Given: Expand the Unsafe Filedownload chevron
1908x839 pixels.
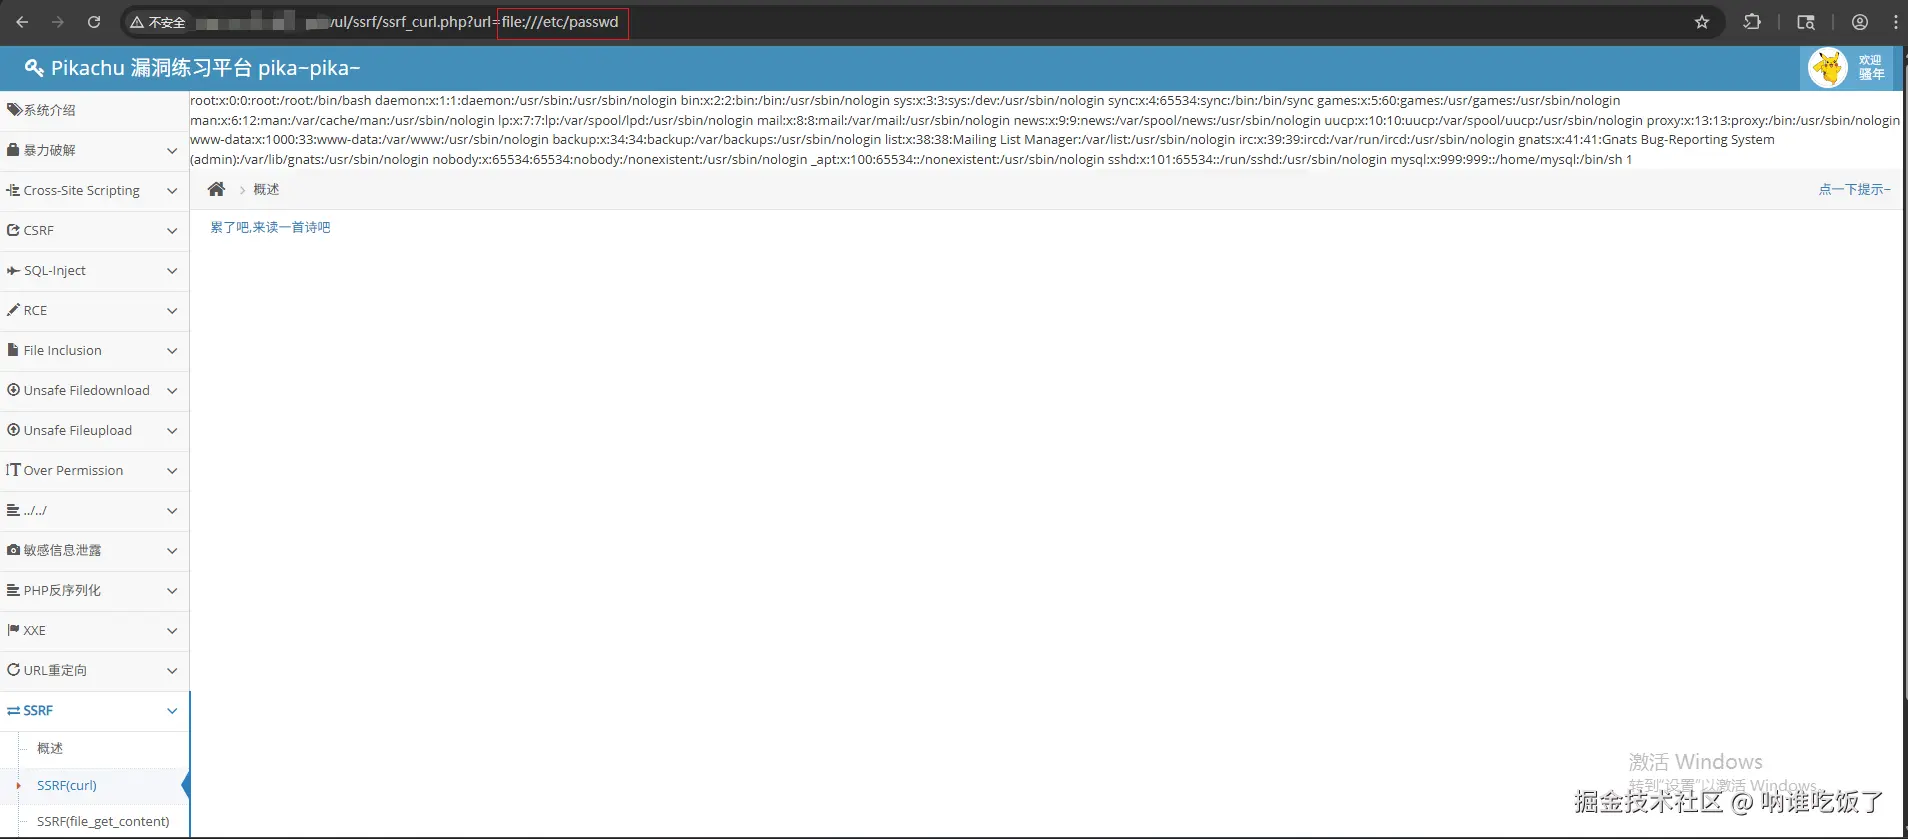Looking at the screenshot, I should click(172, 391).
